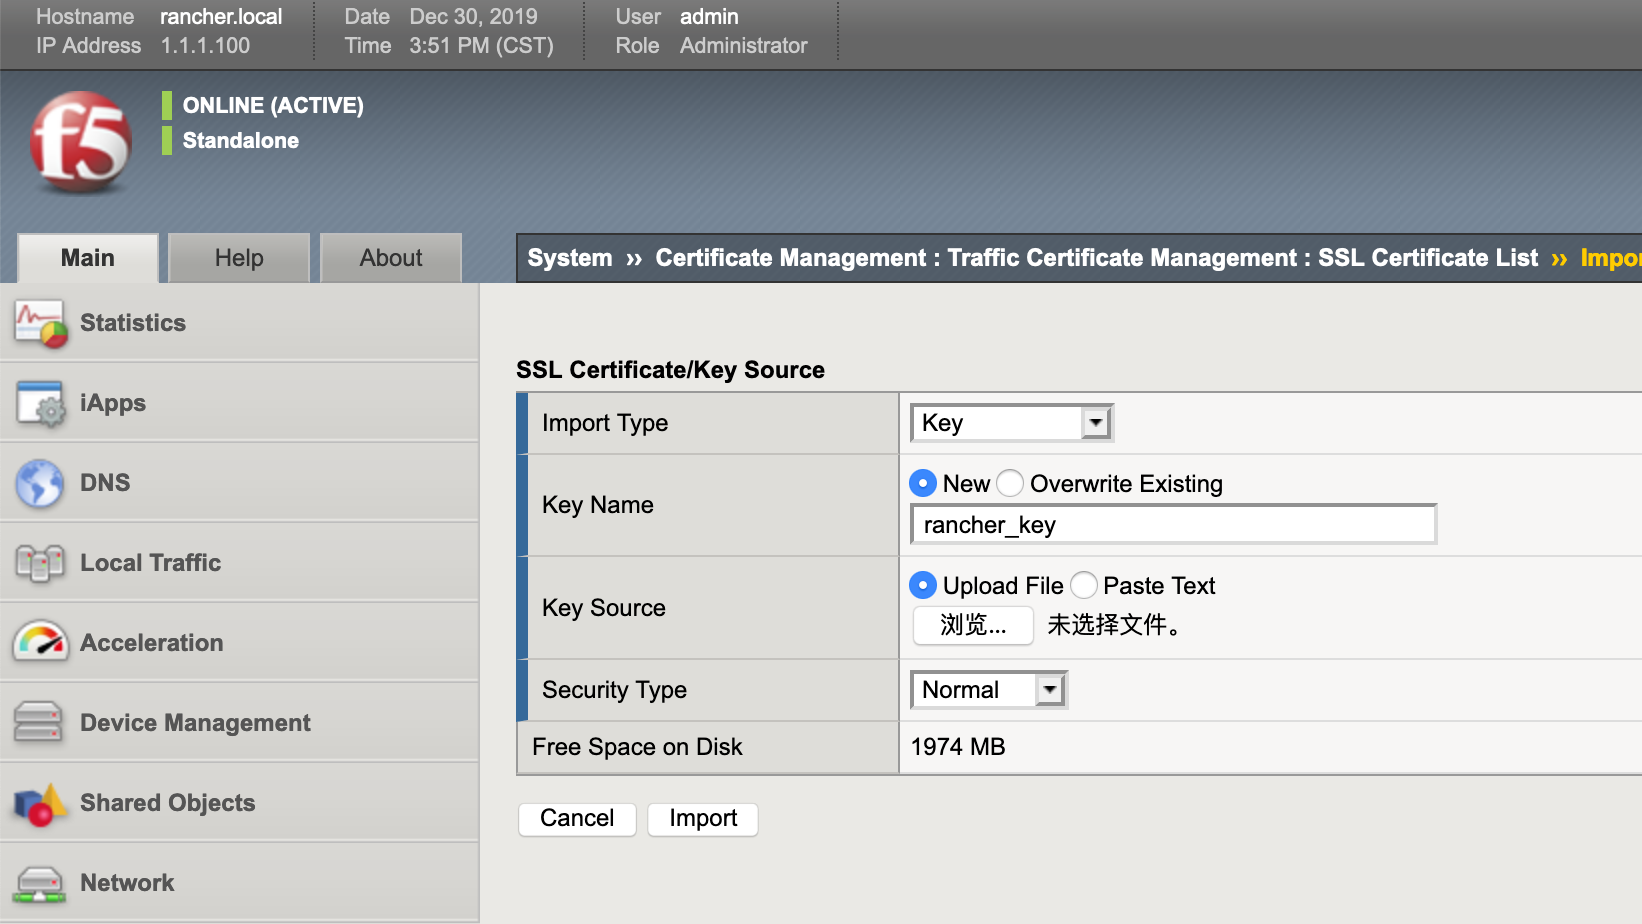This screenshot has height=924, width=1642.
Task: Switch to the About tab
Action: [x=391, y=258]
